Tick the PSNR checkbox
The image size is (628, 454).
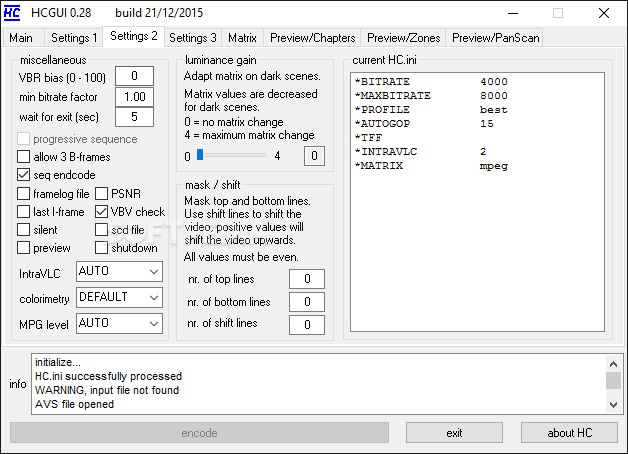tap(101, 194)
